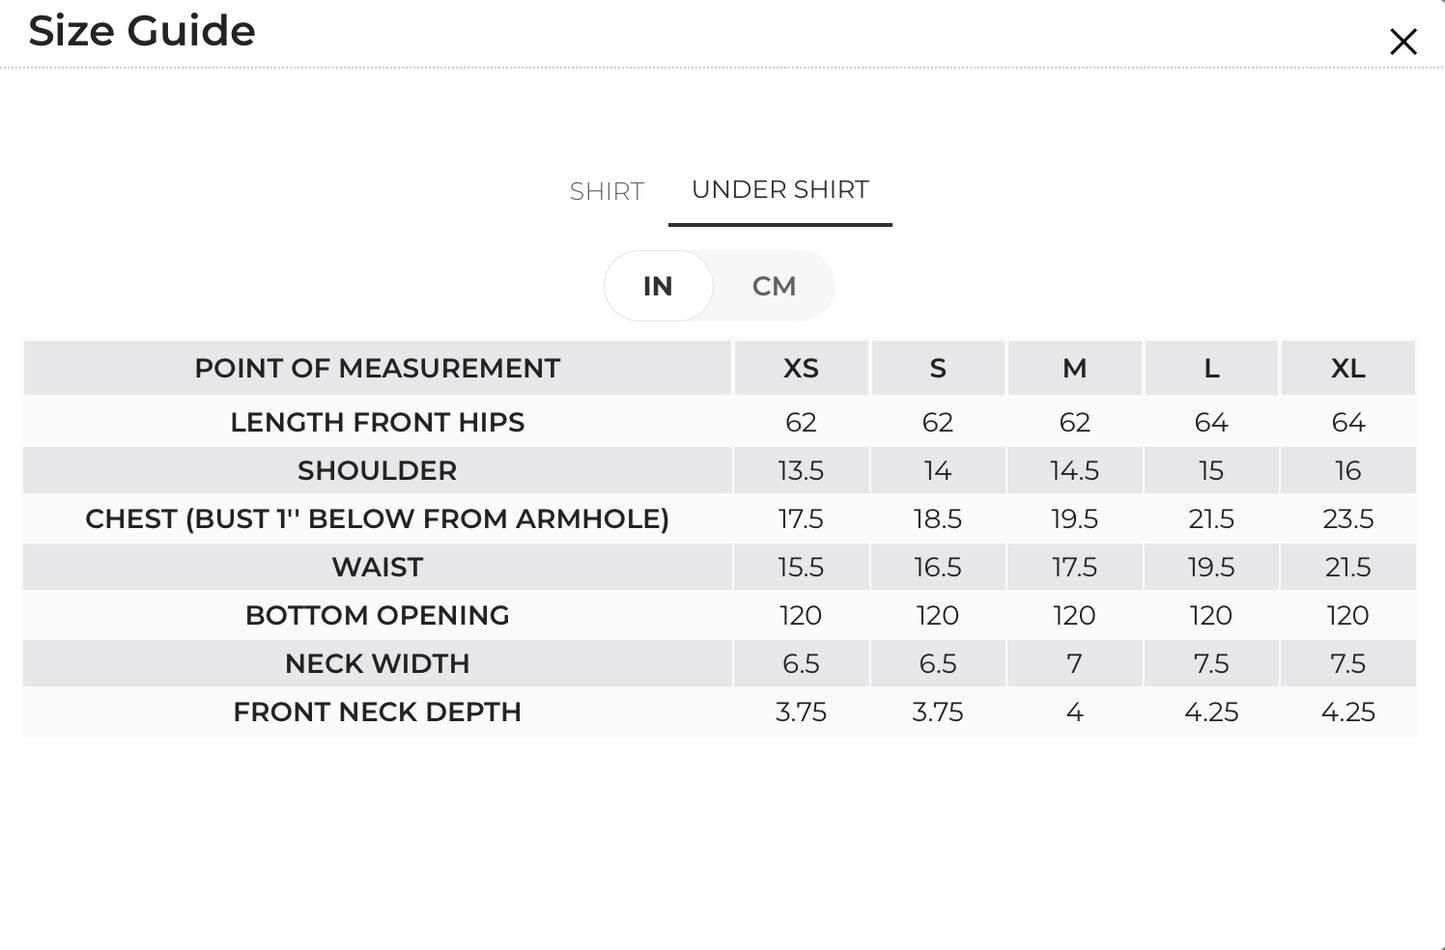Select the WAIST row label
The image size is (1445, 950).
377,567
